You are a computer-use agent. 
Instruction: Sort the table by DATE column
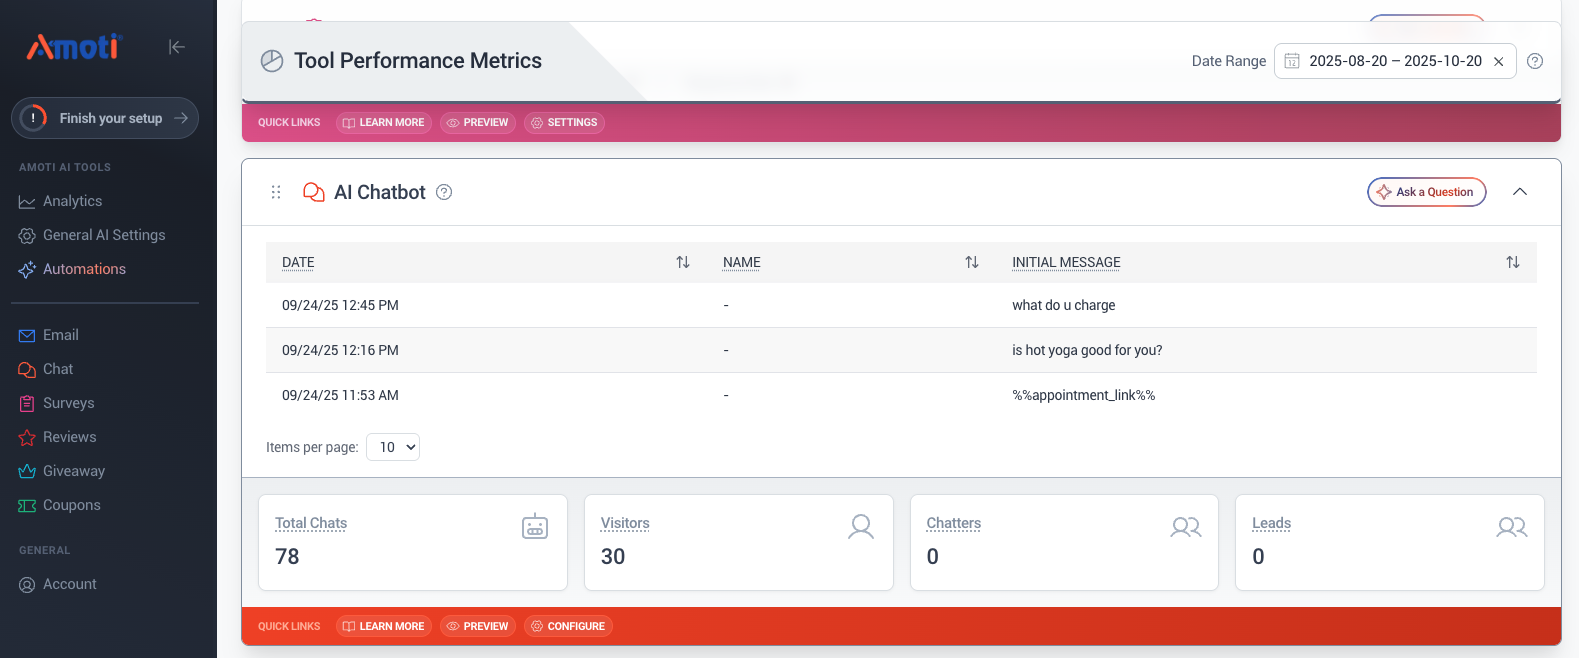[x=683, y=262]
